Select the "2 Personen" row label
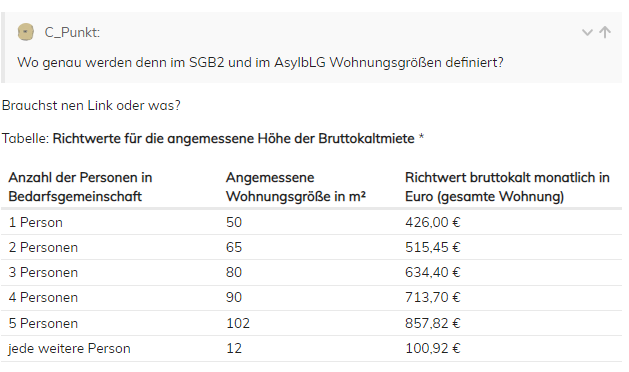Image resolution: width=629 pixels, height=372 pixels. pyautogui.click(x=43, y=248)
